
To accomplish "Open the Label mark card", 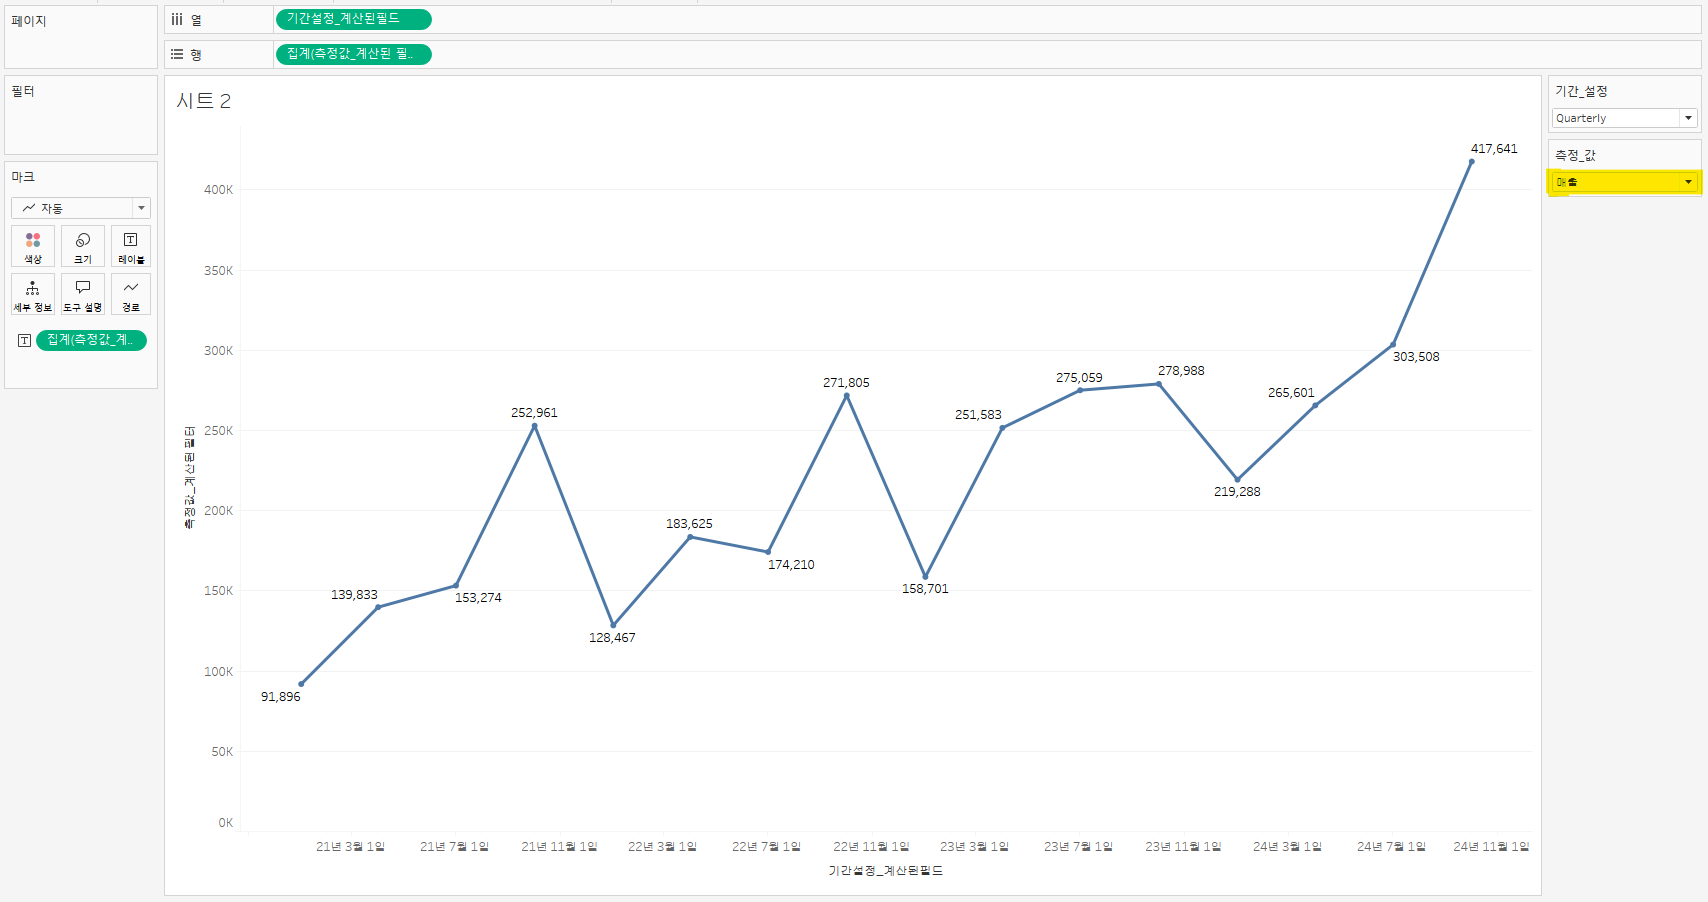I will [x=131, y=246].
